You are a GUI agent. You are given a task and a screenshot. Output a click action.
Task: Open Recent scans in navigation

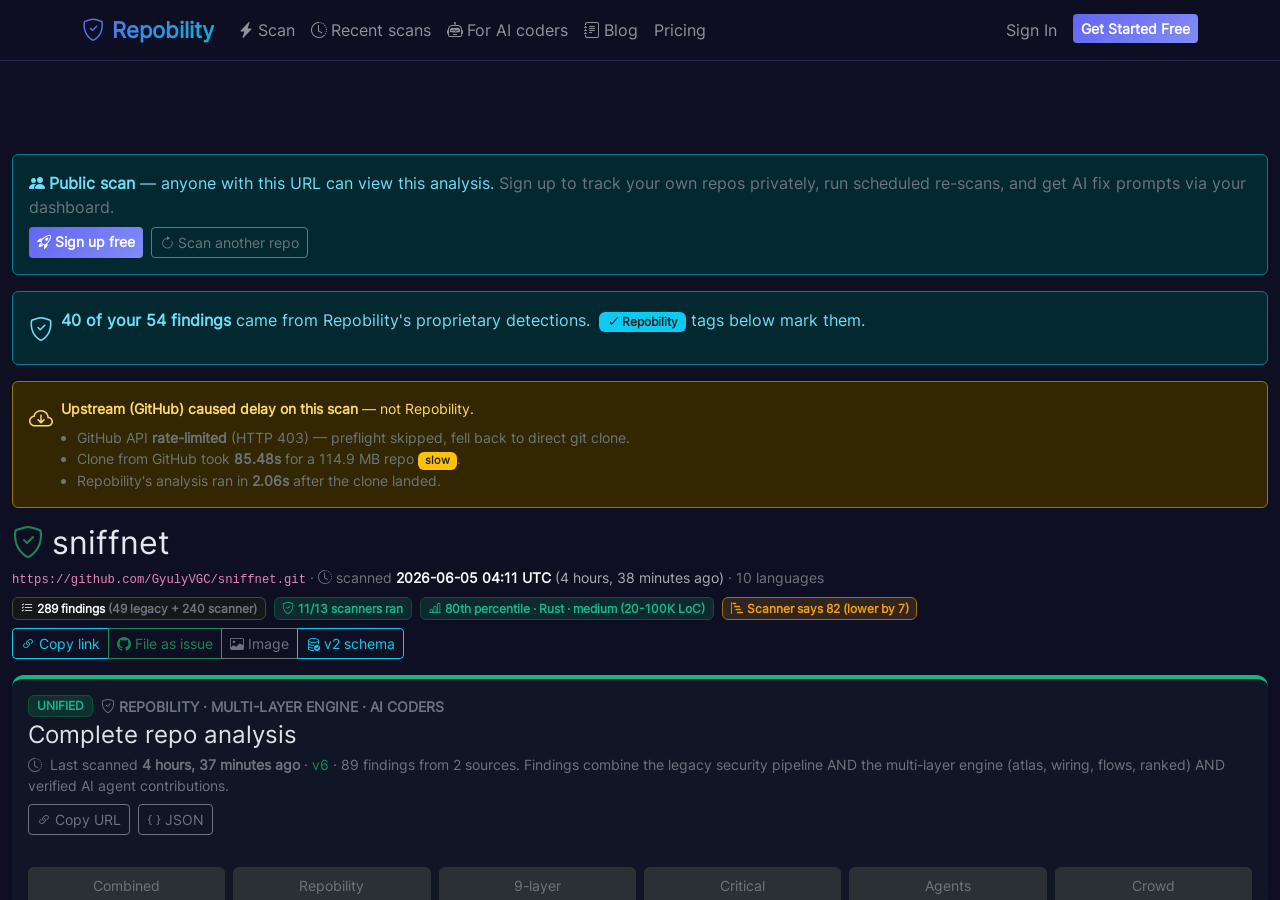371,30
